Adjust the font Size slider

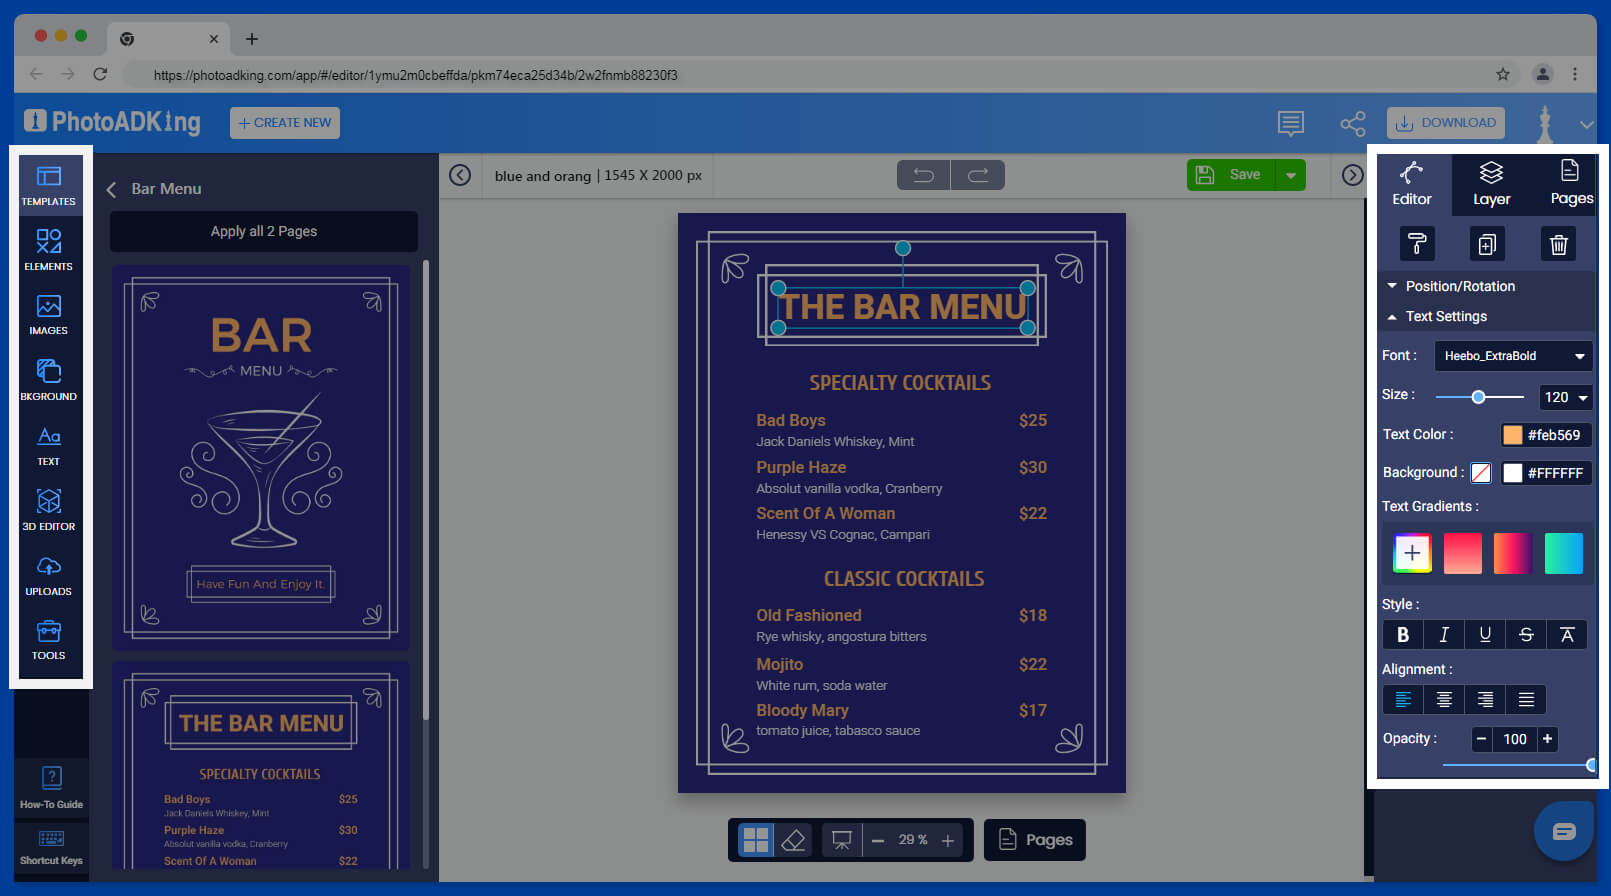tap(1479, 397)
